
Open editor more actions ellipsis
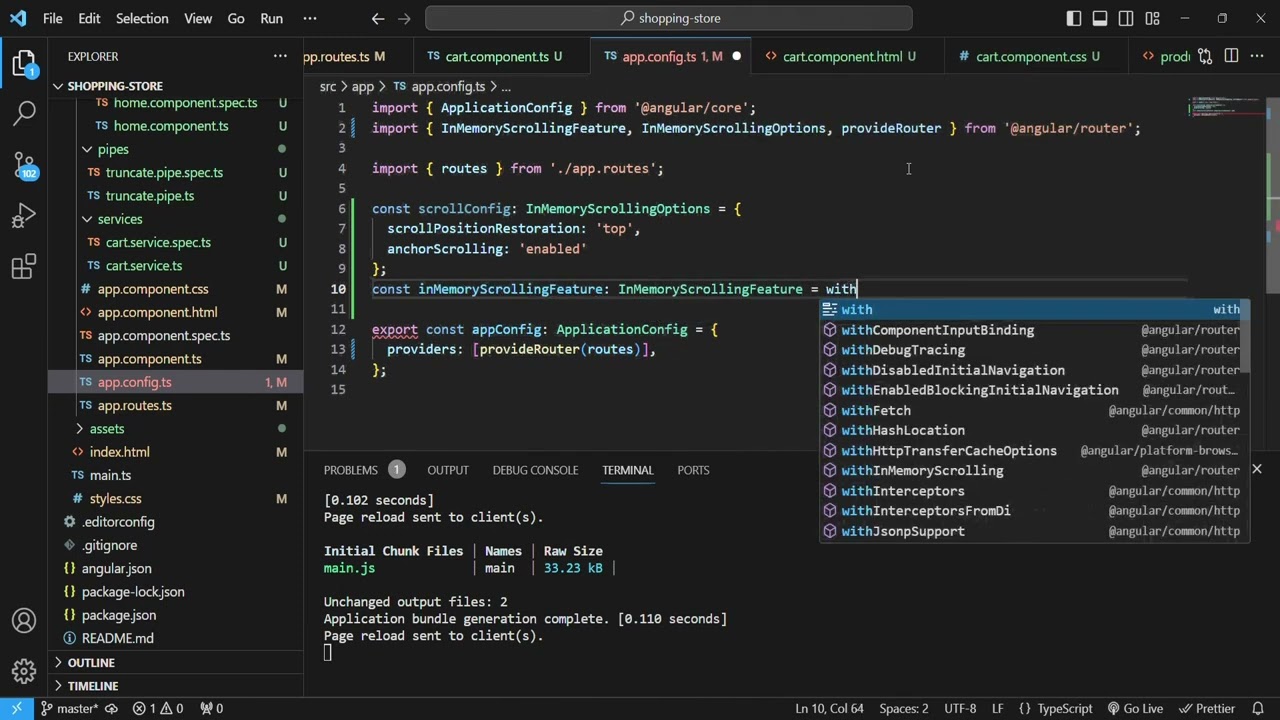[x=1259, y=57]
